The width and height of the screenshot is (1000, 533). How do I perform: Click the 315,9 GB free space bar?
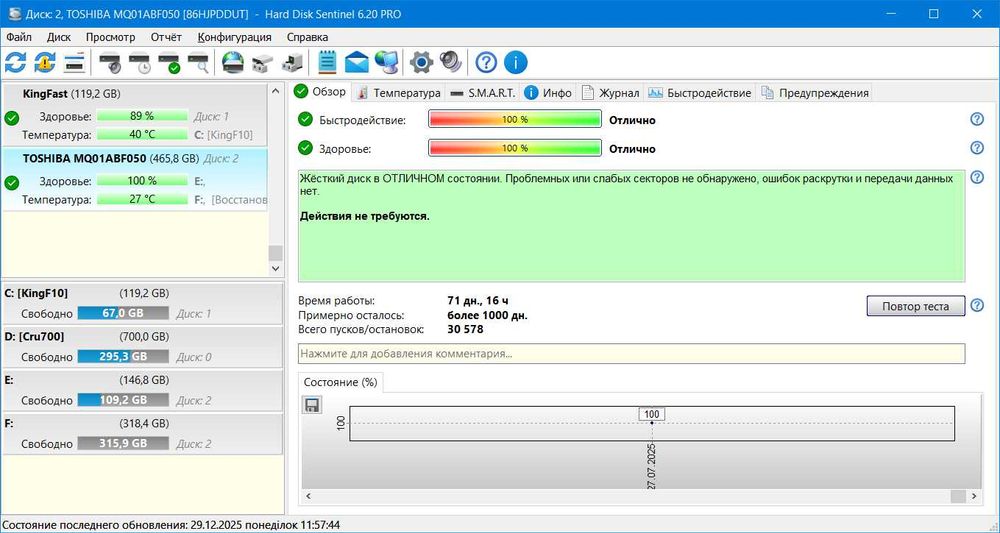[123, 443]
